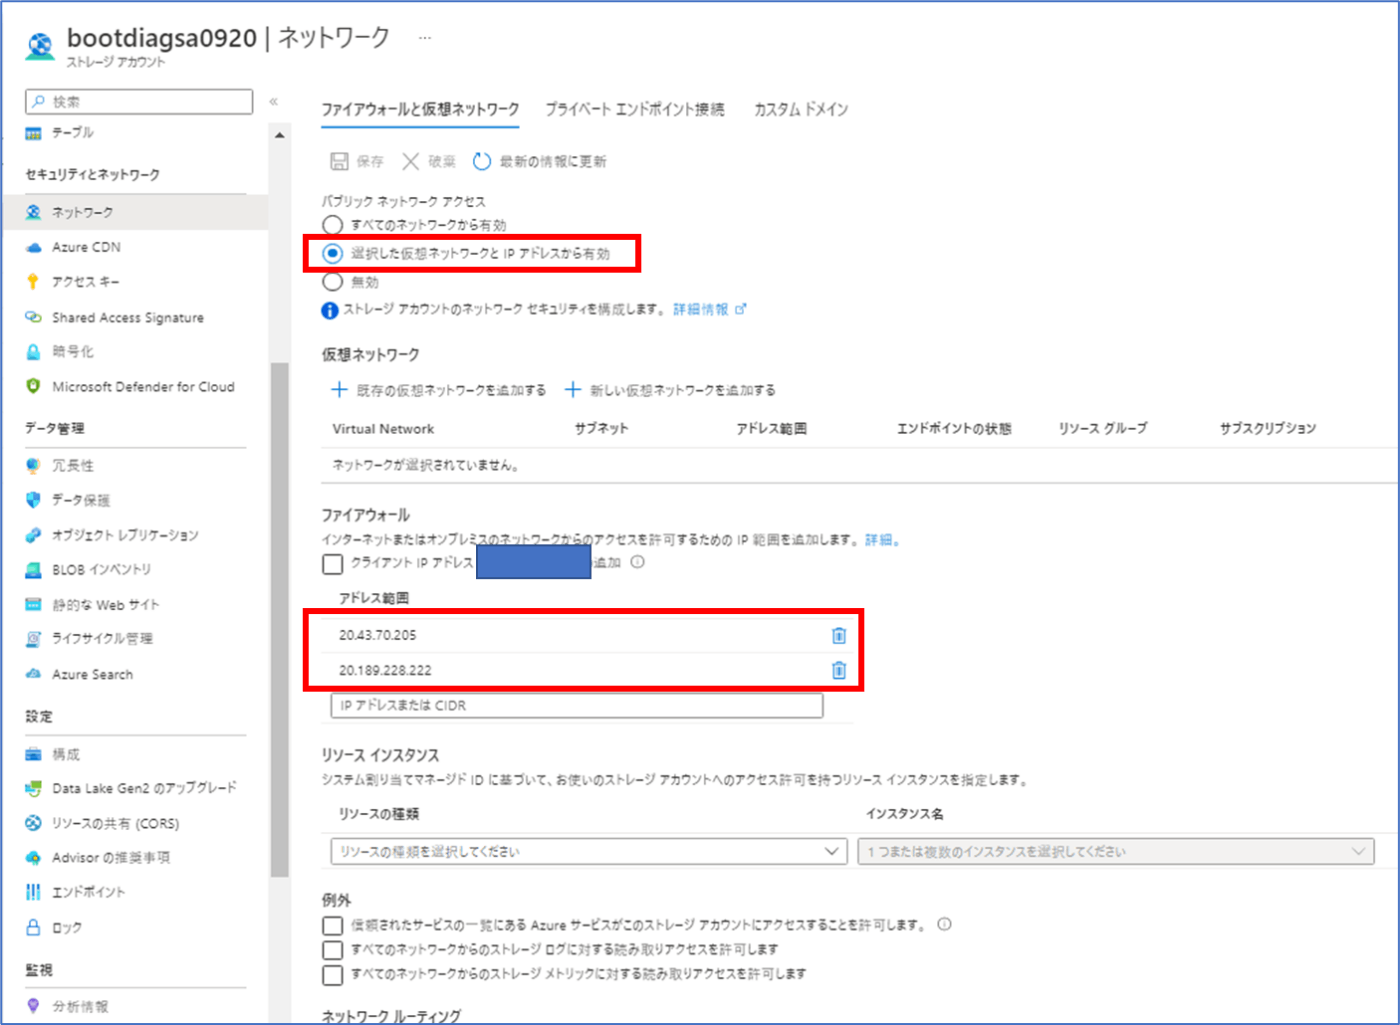Open the リソースの種類 dropdown
This screenshot has width=1400, height=1025.
(x=589, y=852)
